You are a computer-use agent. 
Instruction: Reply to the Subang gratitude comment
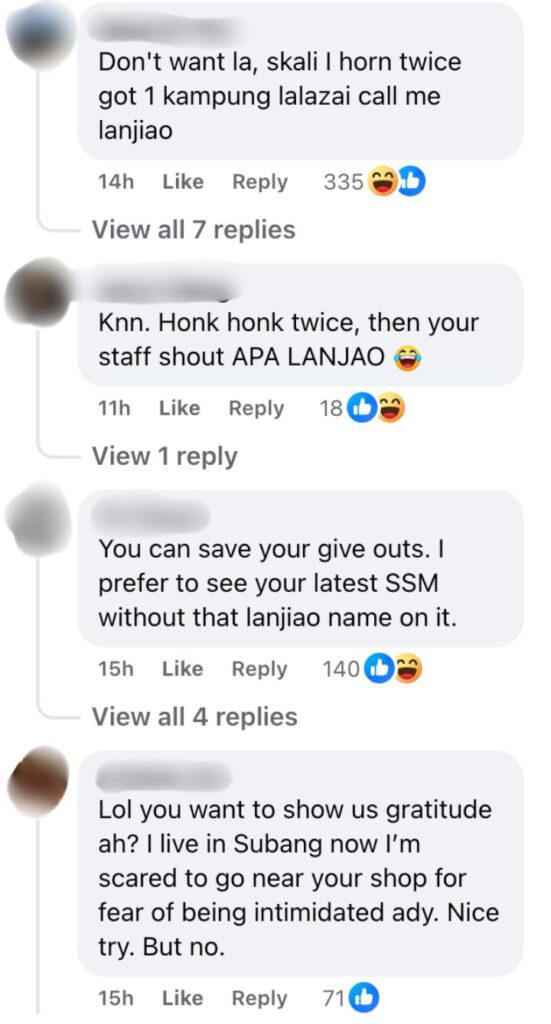(x=260, y=998)
